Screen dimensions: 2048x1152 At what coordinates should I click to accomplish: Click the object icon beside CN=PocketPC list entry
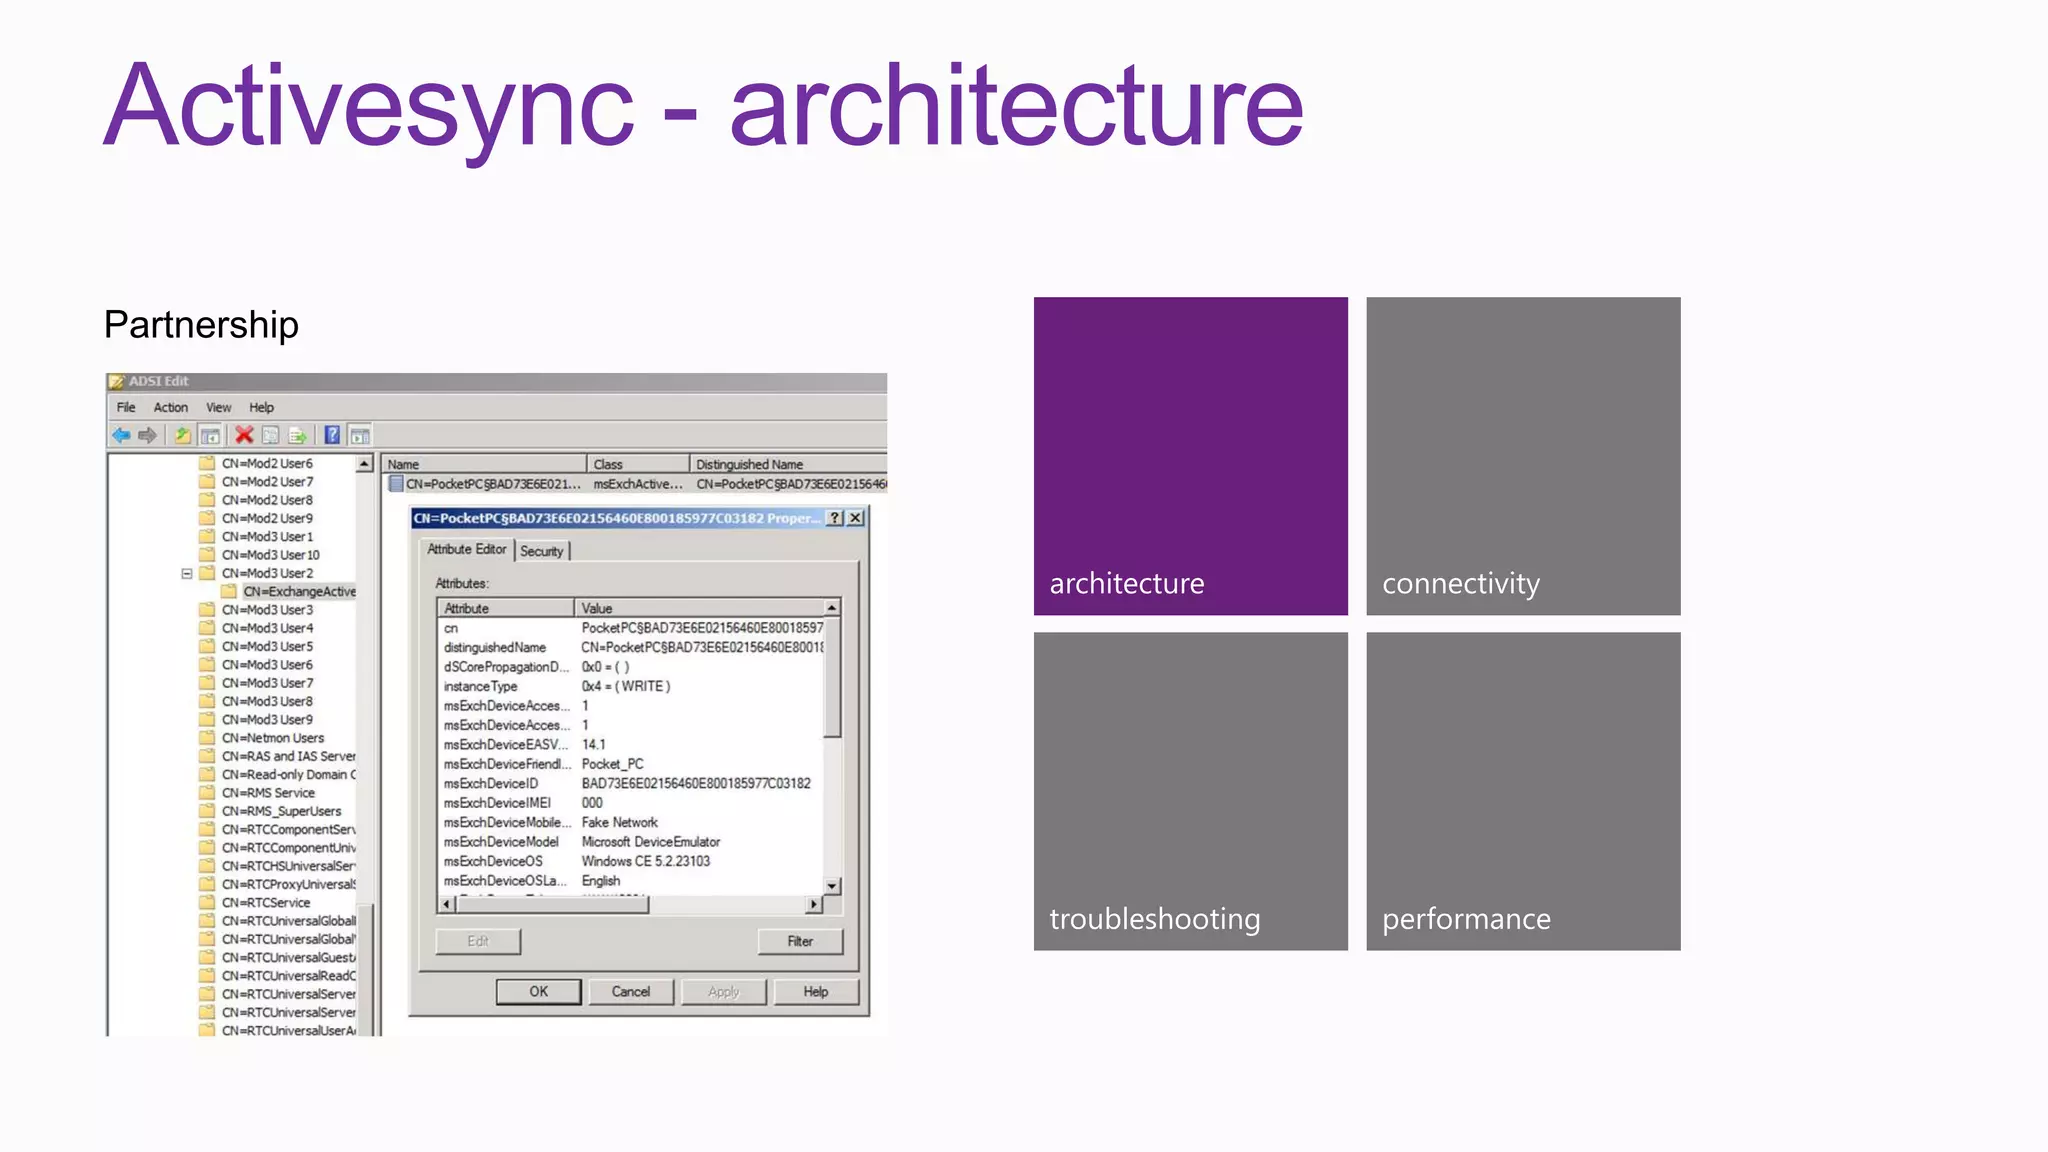tap(396, 484)
